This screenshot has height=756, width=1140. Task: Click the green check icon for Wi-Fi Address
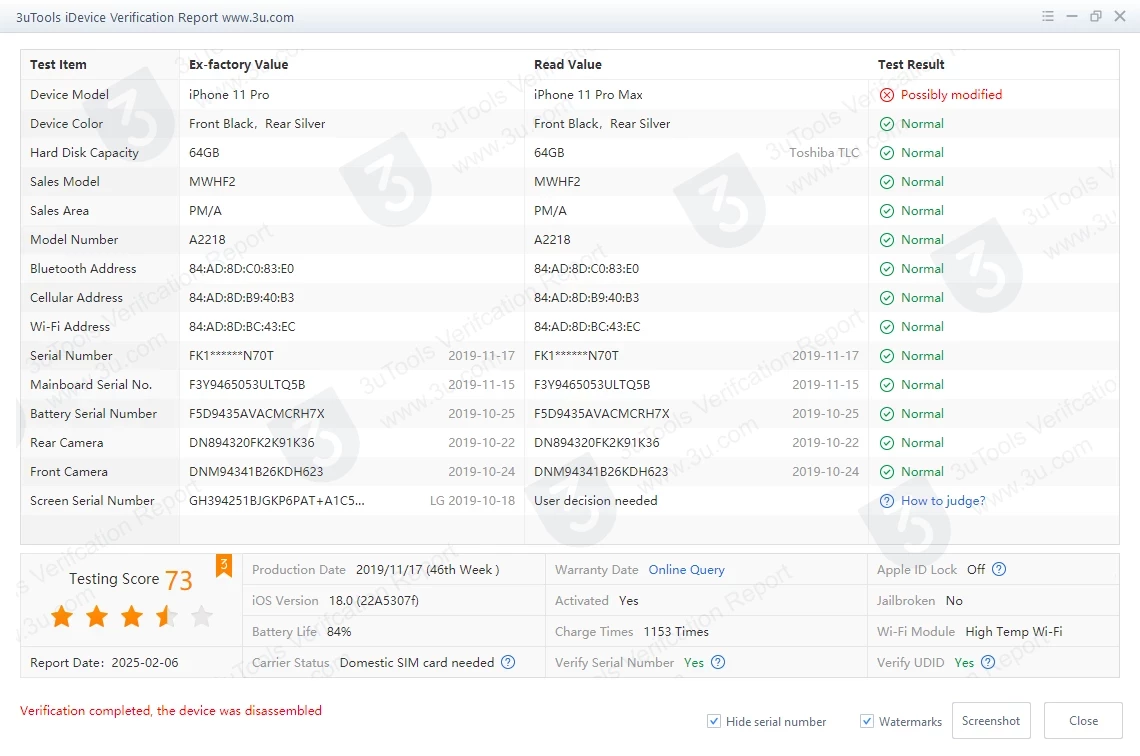click(x=887, y=327)
